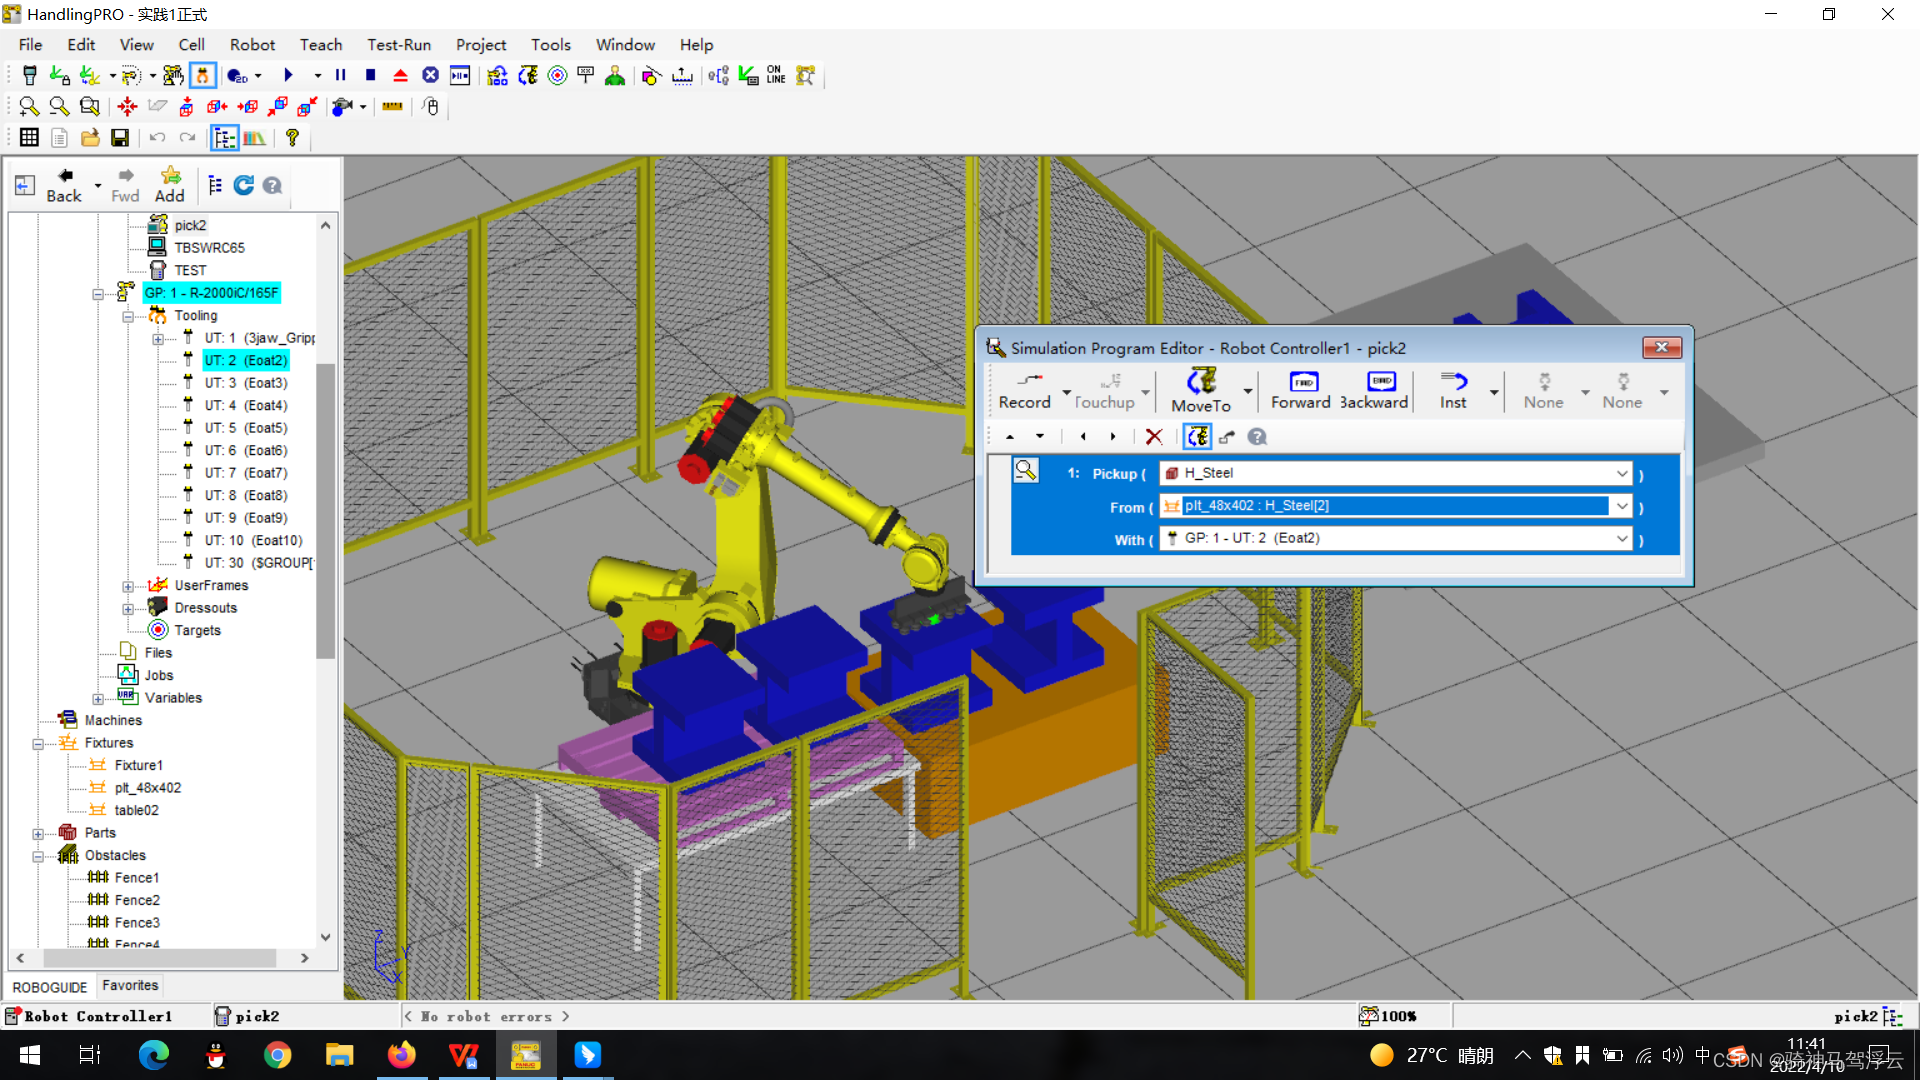Select UT: 5 (Eoat5) in tree
The image size is (1920, 1080).
click(x=246, y=428)
